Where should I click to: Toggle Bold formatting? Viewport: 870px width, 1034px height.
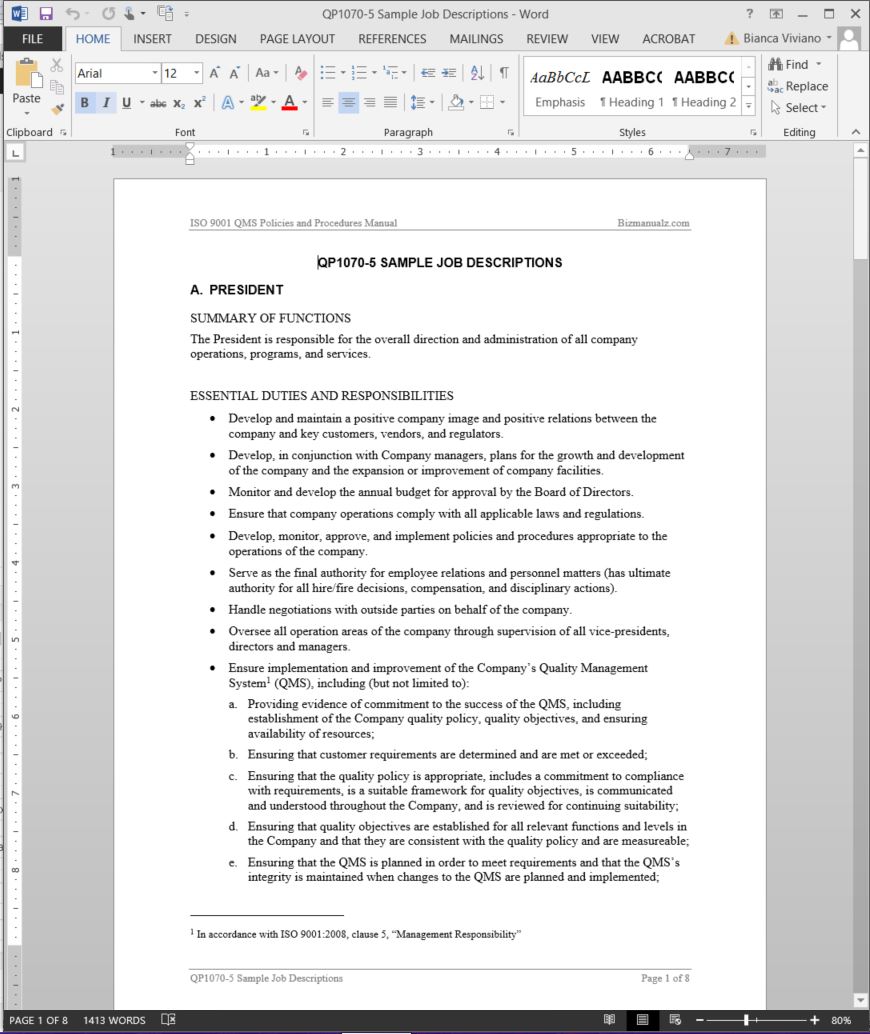tap(84, 102)
